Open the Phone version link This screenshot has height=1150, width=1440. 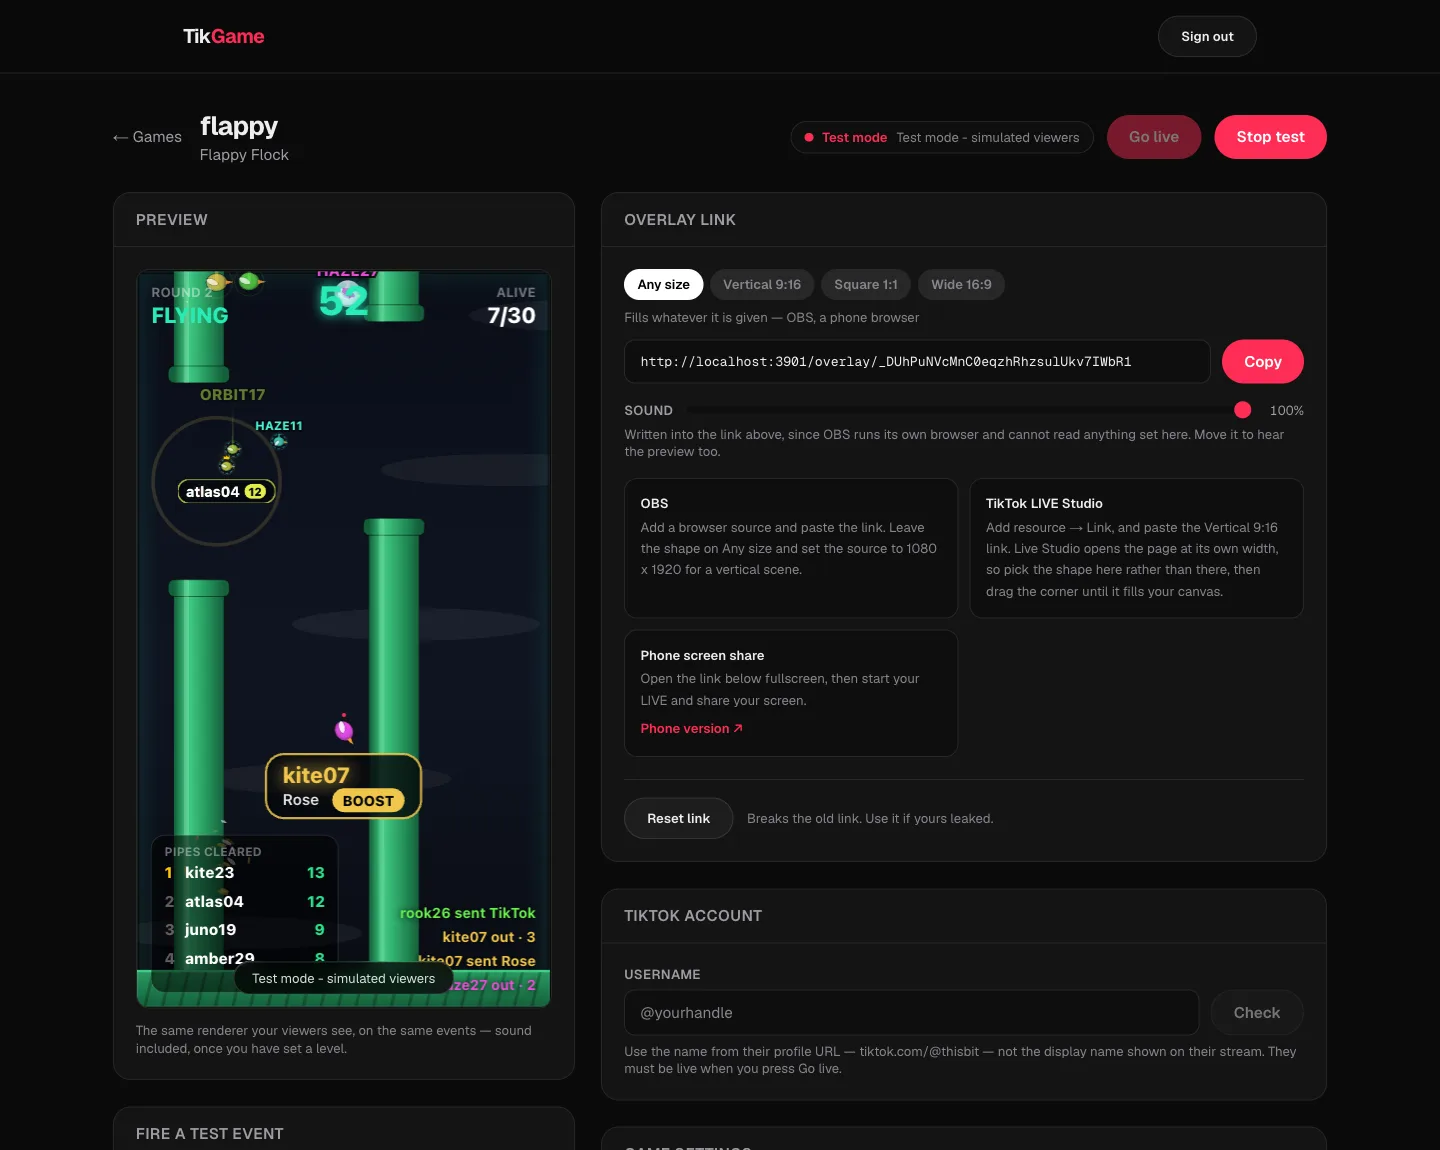pos(691,728)
